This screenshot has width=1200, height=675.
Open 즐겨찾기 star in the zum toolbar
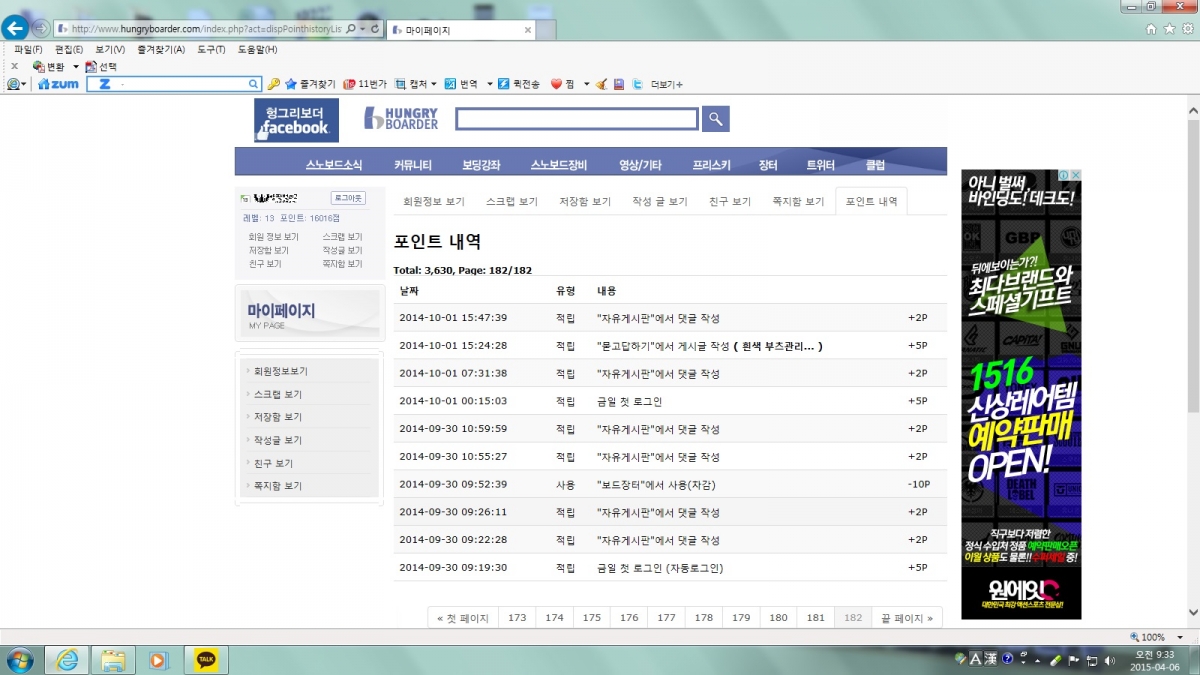tap(310, 84)
